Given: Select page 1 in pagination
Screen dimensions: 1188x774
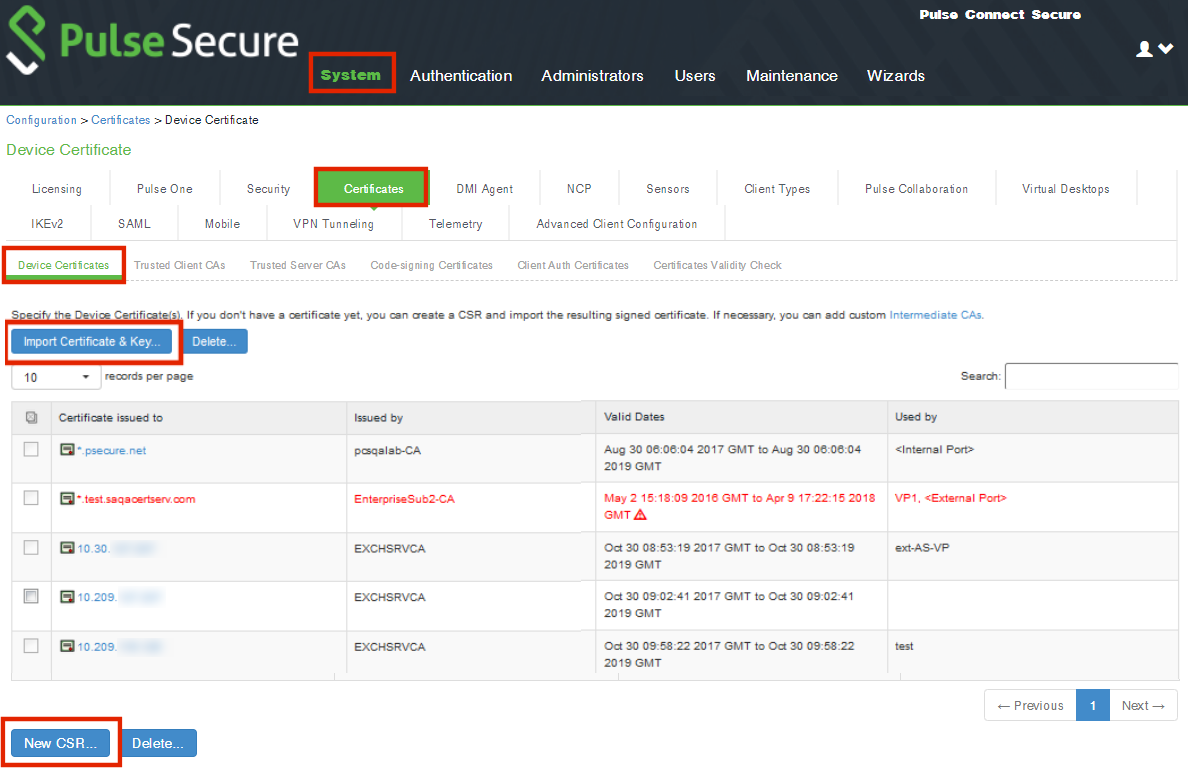Looking at the screenshot, I should (x=1093, y=705).
